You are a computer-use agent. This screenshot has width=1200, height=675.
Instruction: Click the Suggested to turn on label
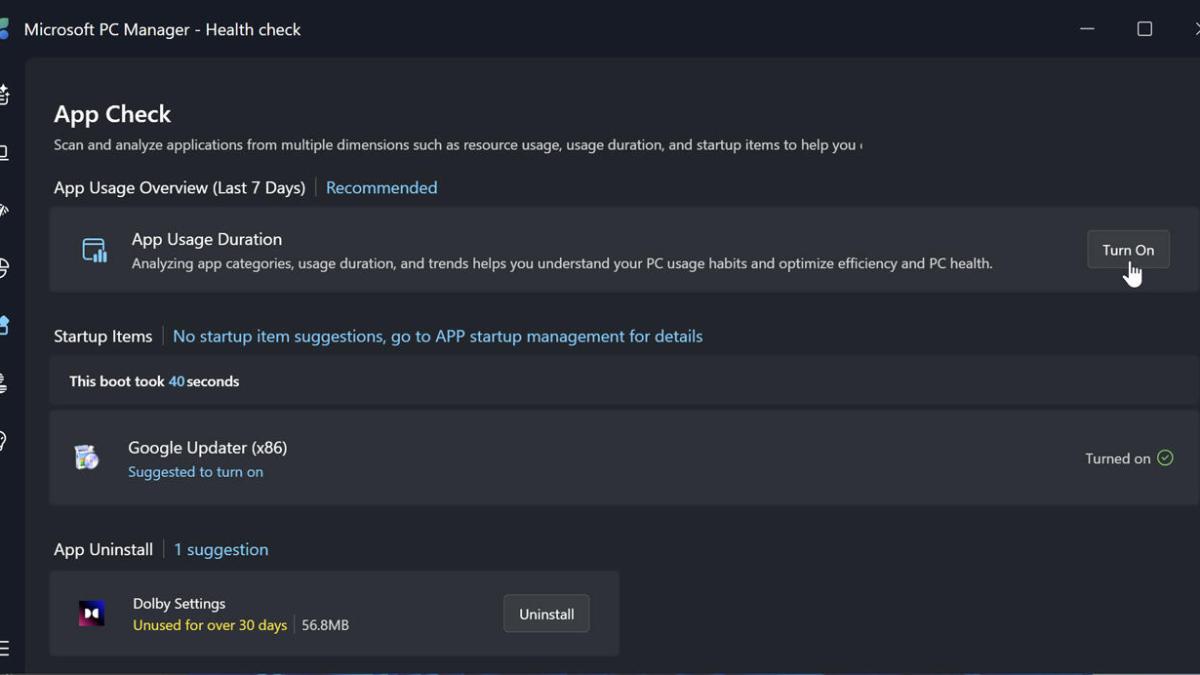pyautogui.click(x=196, y=472)
